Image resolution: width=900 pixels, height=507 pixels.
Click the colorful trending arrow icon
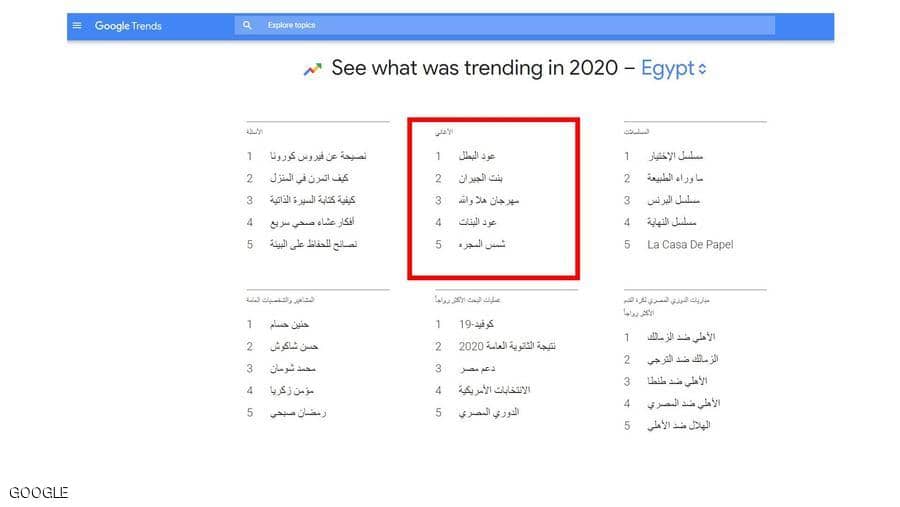point(313,69)
